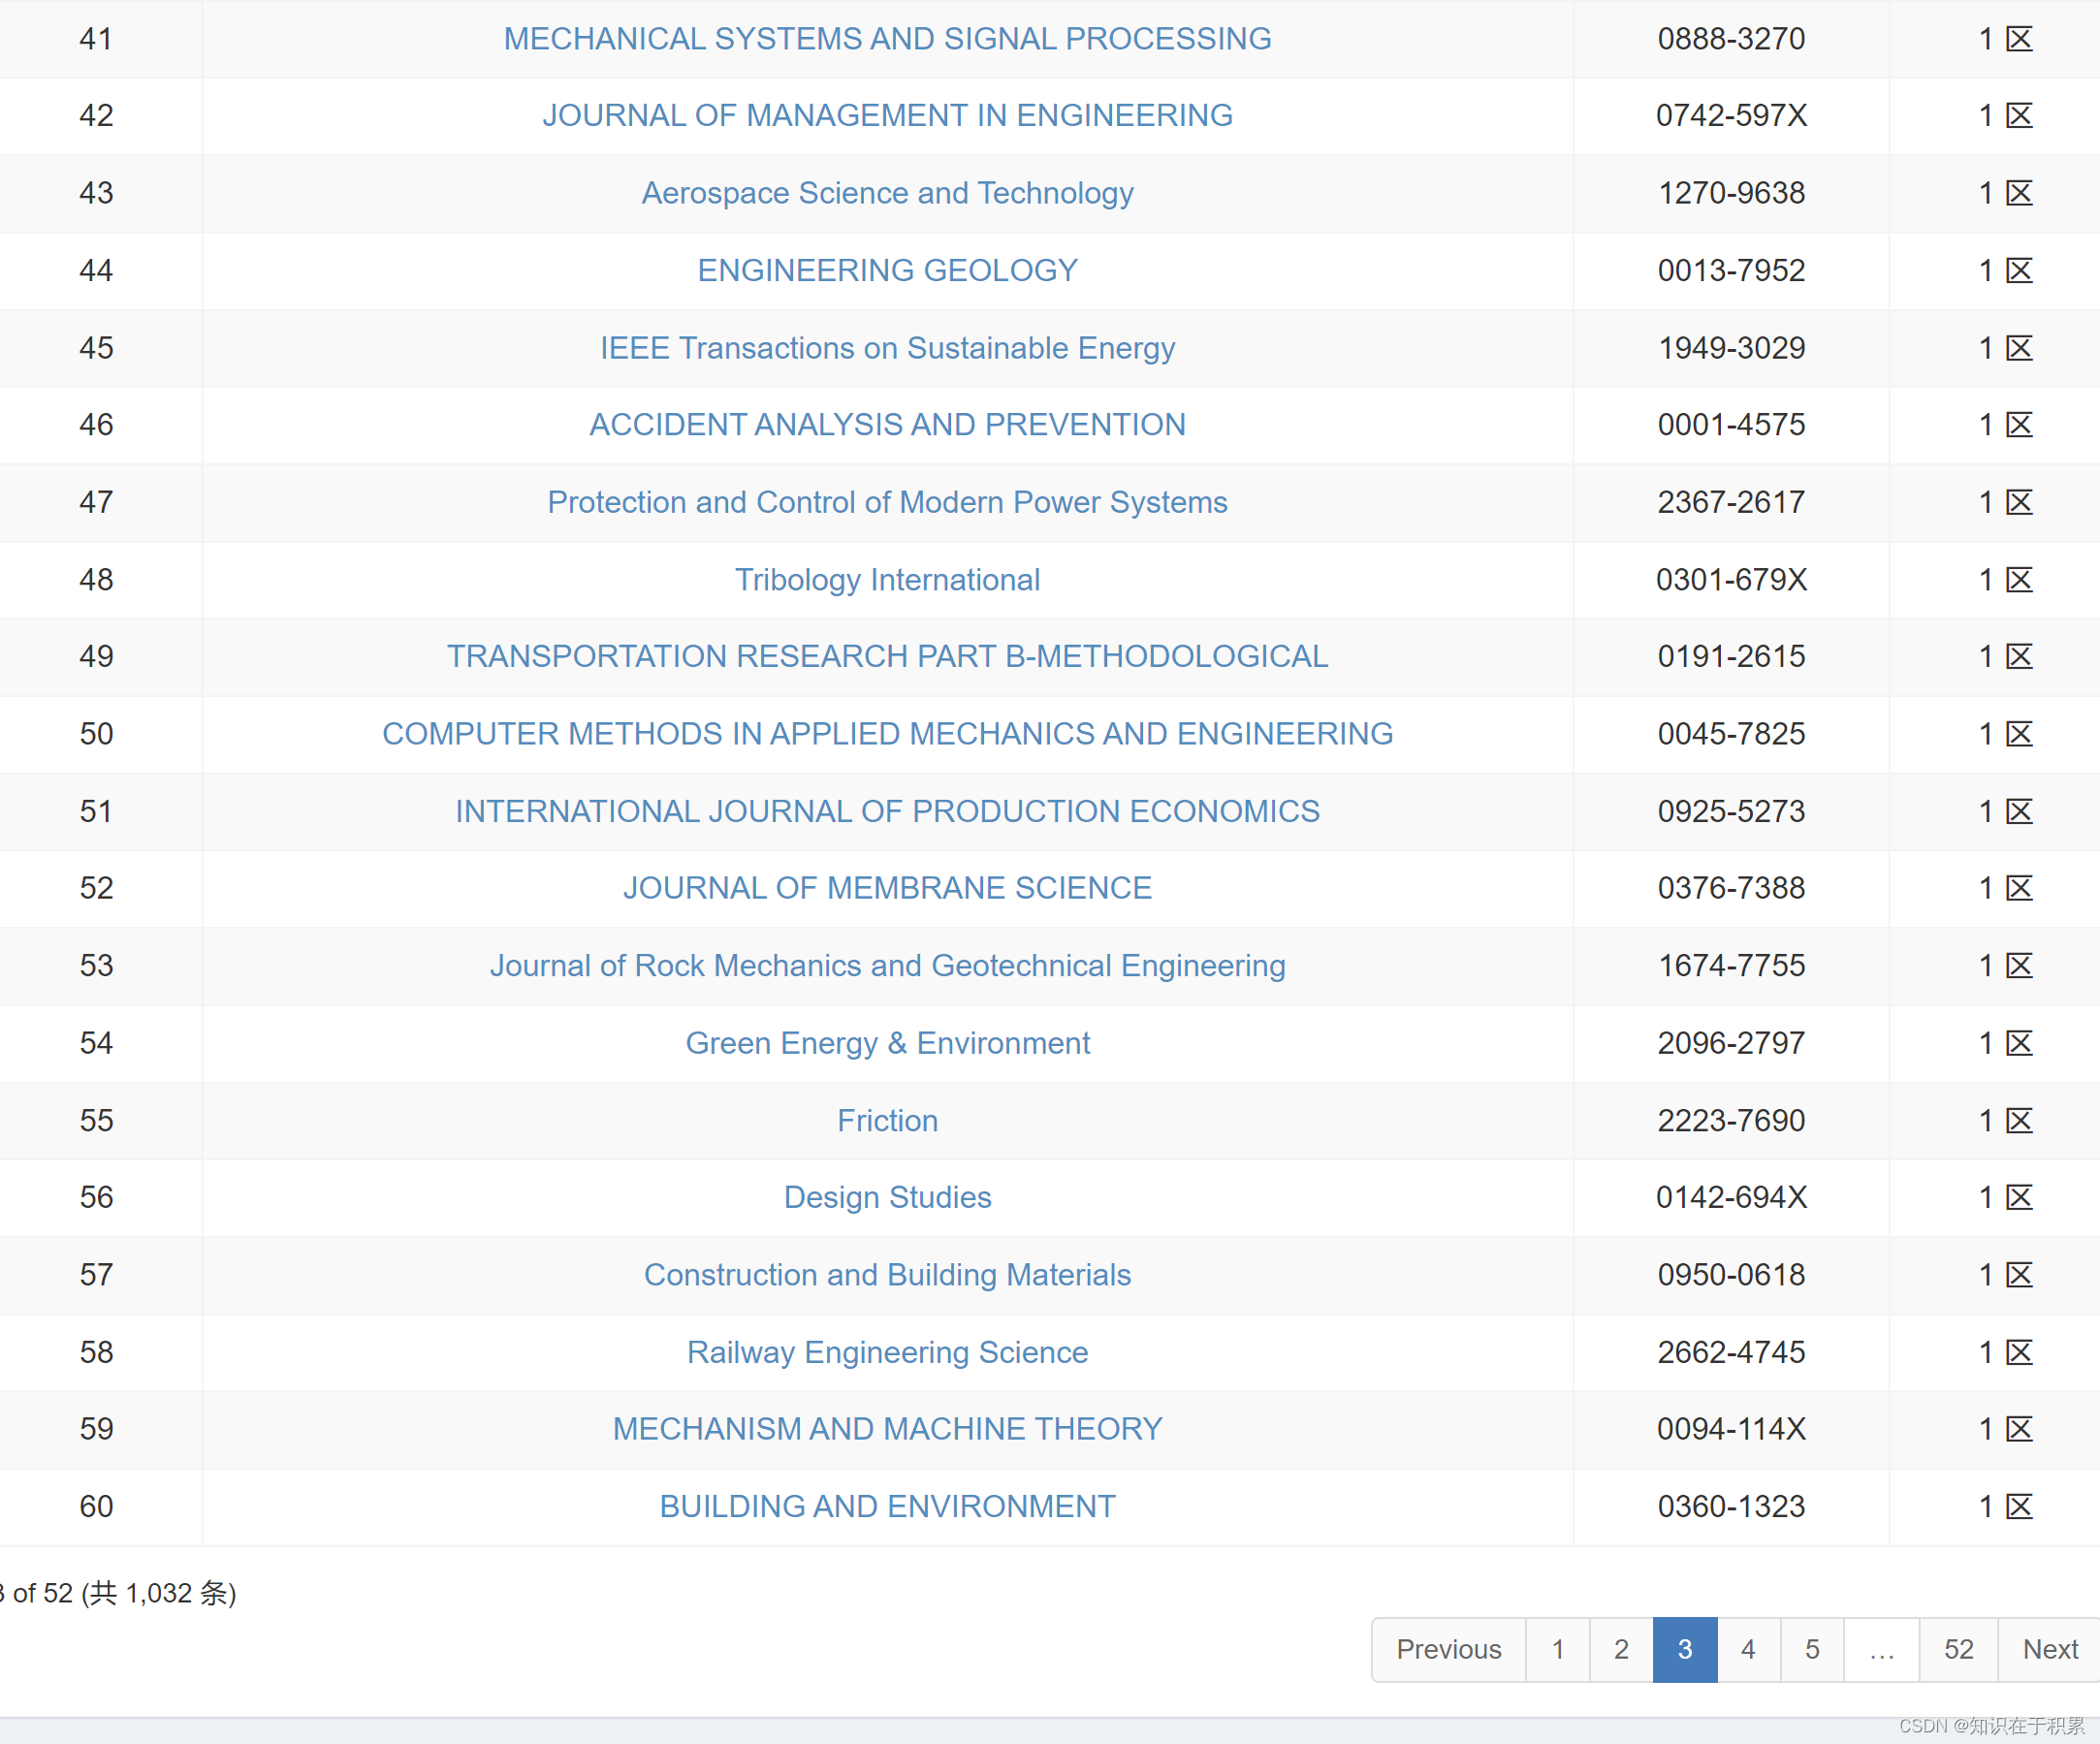Click the 区 icon in Design Studies row
The height and width of the screenshot is (1744, 2100).
(x=2019, y=1198)
